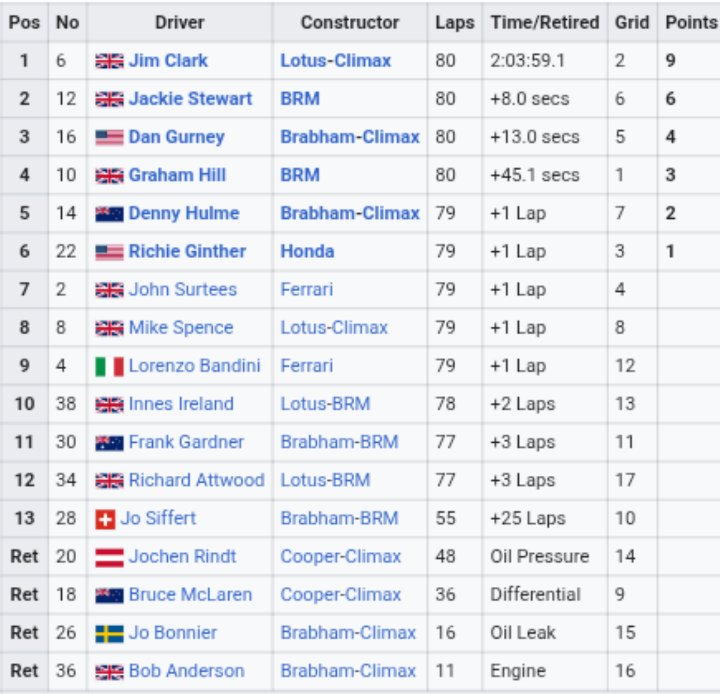Open Lotus-Climax link in Jim Clark's row
This screenshot has width=720, height=694.
tap(336, 61)
